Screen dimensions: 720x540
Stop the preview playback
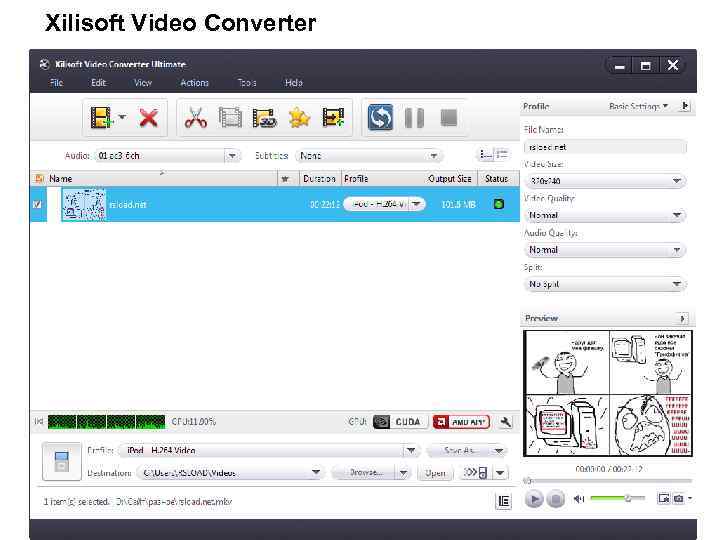(556, 499)
